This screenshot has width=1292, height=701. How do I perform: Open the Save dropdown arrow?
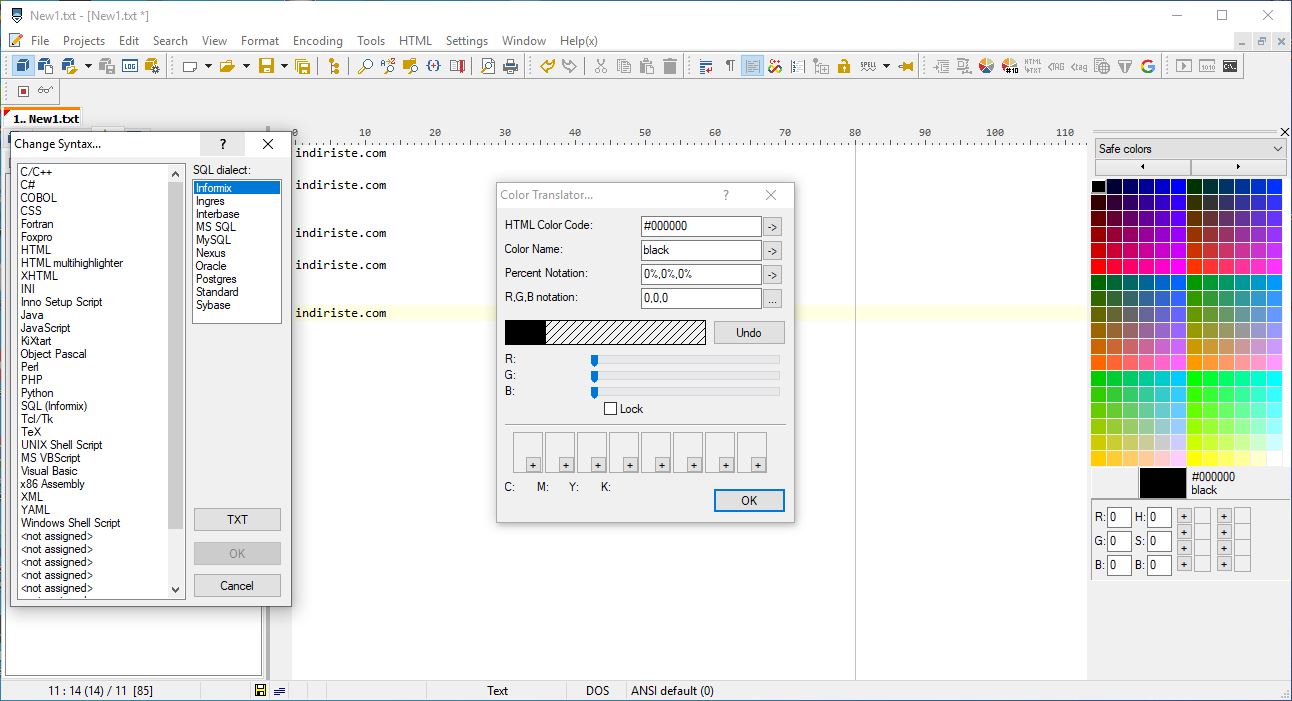[x=284, y=66]
